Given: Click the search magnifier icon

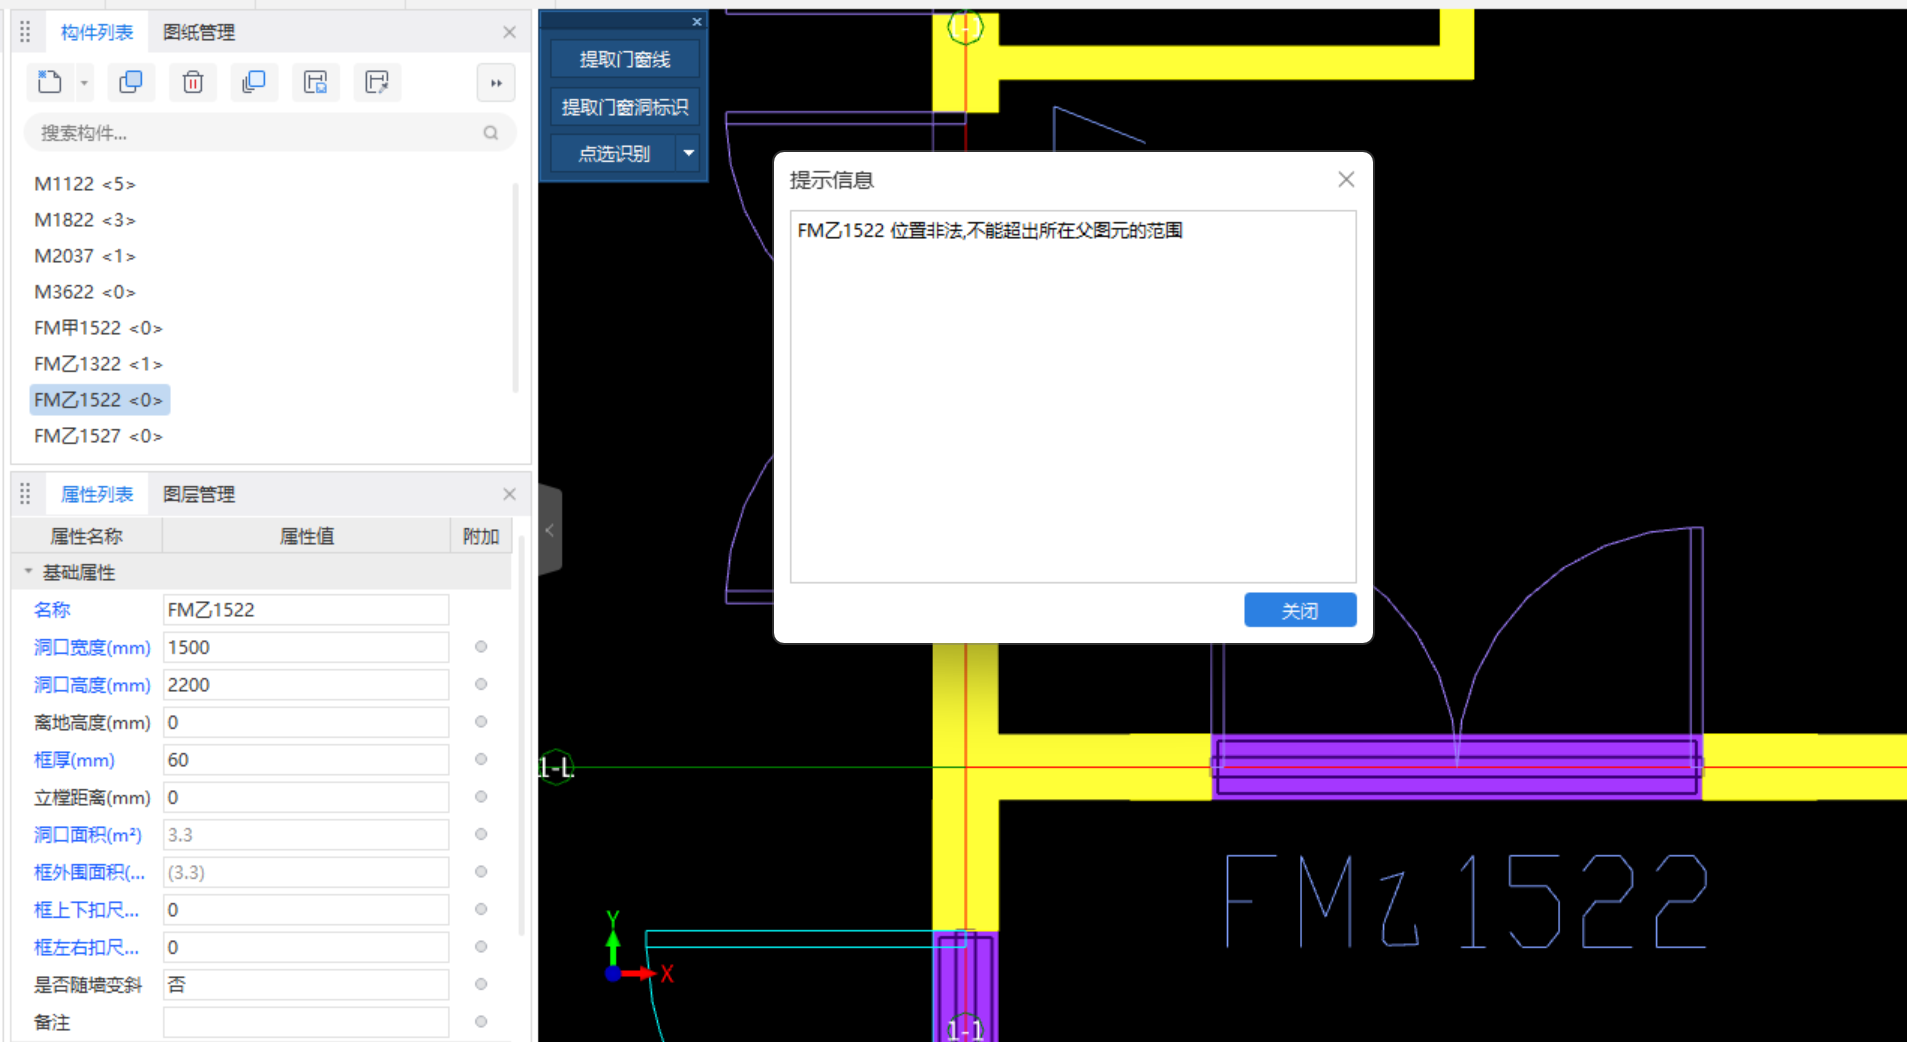Looking at the screenshot, I should [x=491, y=133].
